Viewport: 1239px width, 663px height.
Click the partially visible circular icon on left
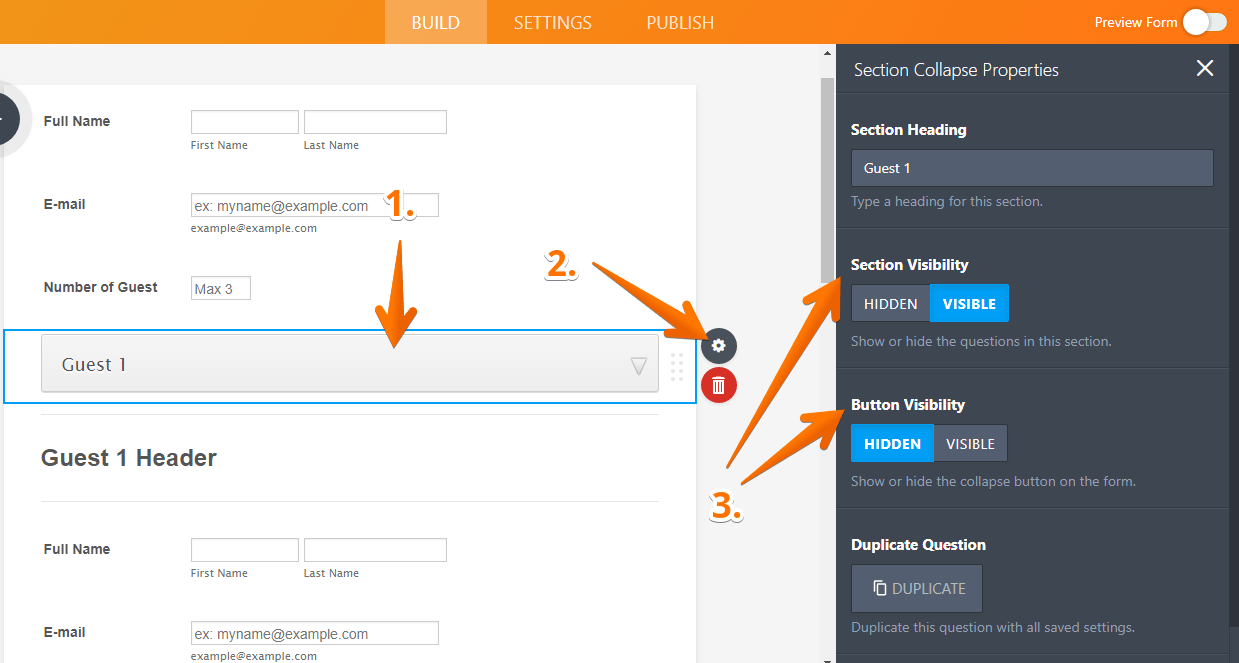4,119
